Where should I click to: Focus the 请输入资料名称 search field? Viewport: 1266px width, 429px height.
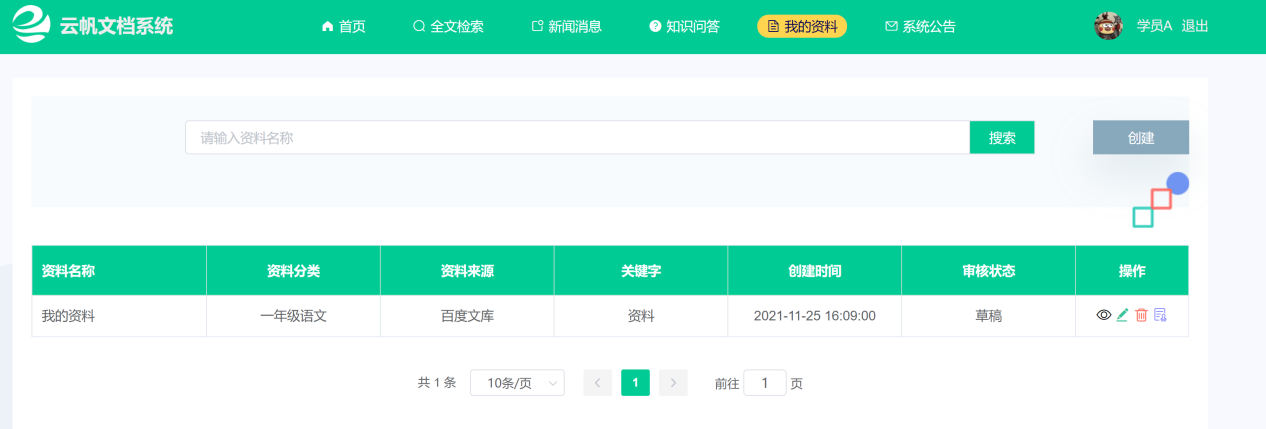tap(577, 138)
